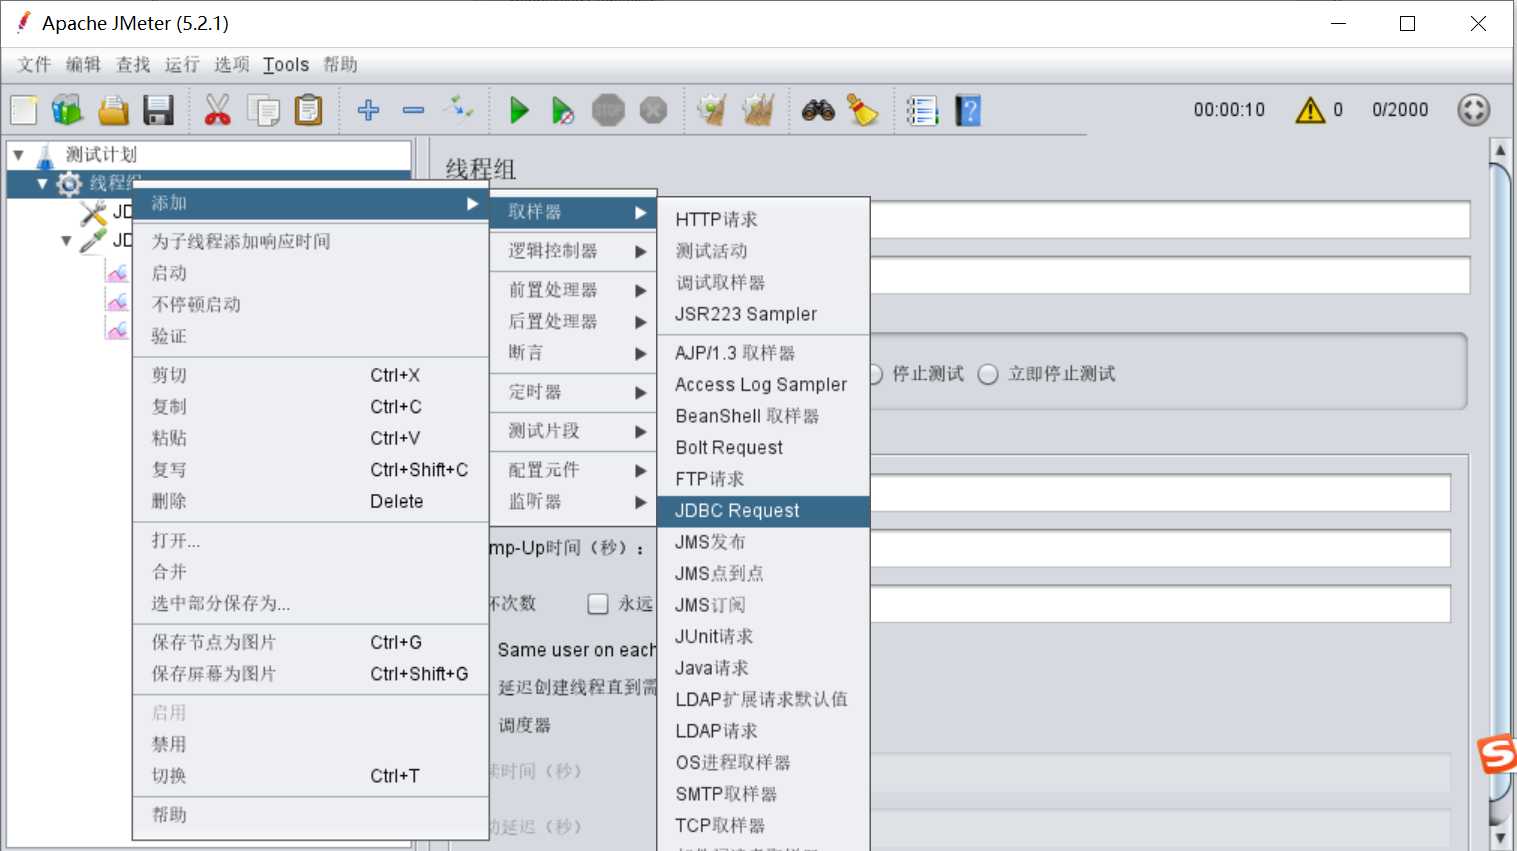Select 为子线程添加响应时间 in context menu
1517x851 pixels.
point(311,242)
